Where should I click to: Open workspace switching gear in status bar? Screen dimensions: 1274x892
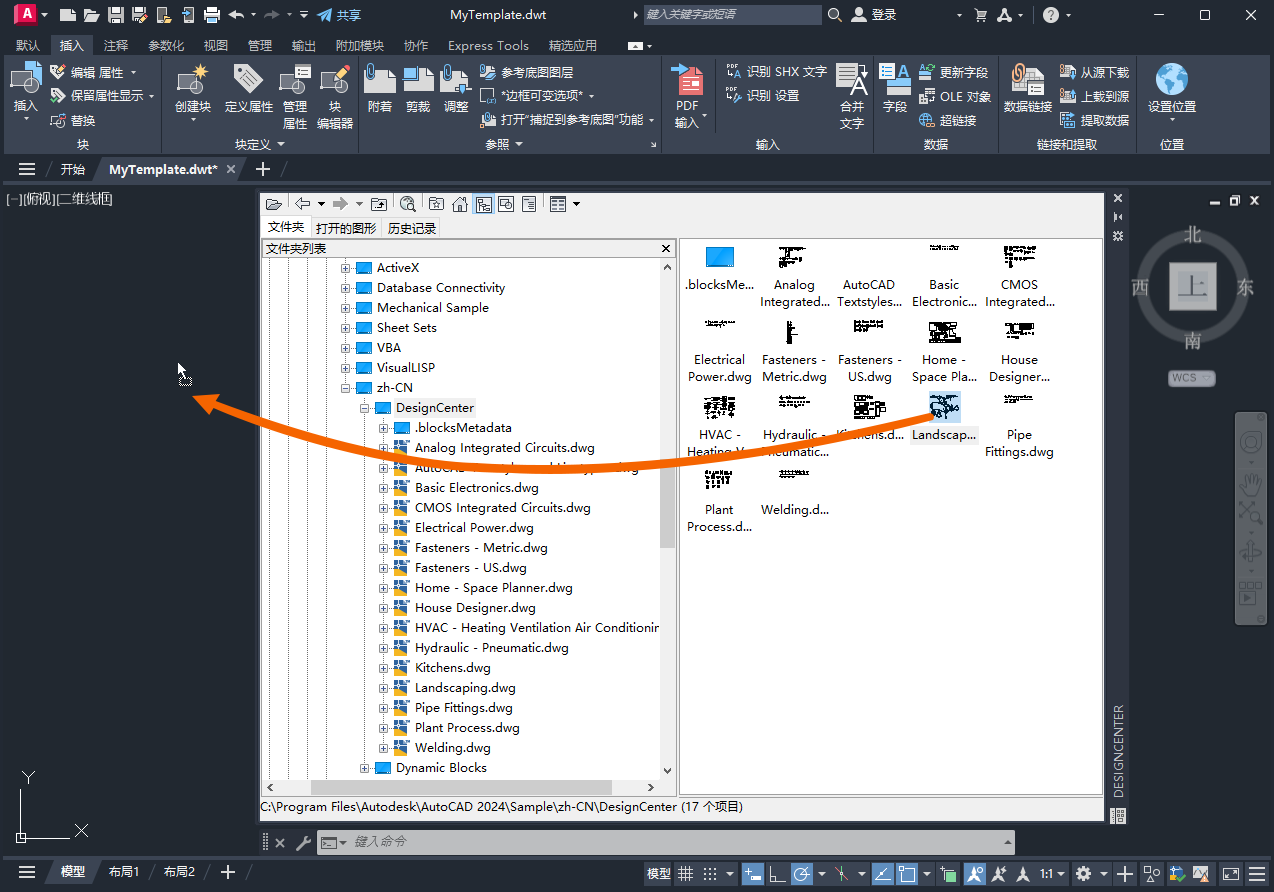1083,873
